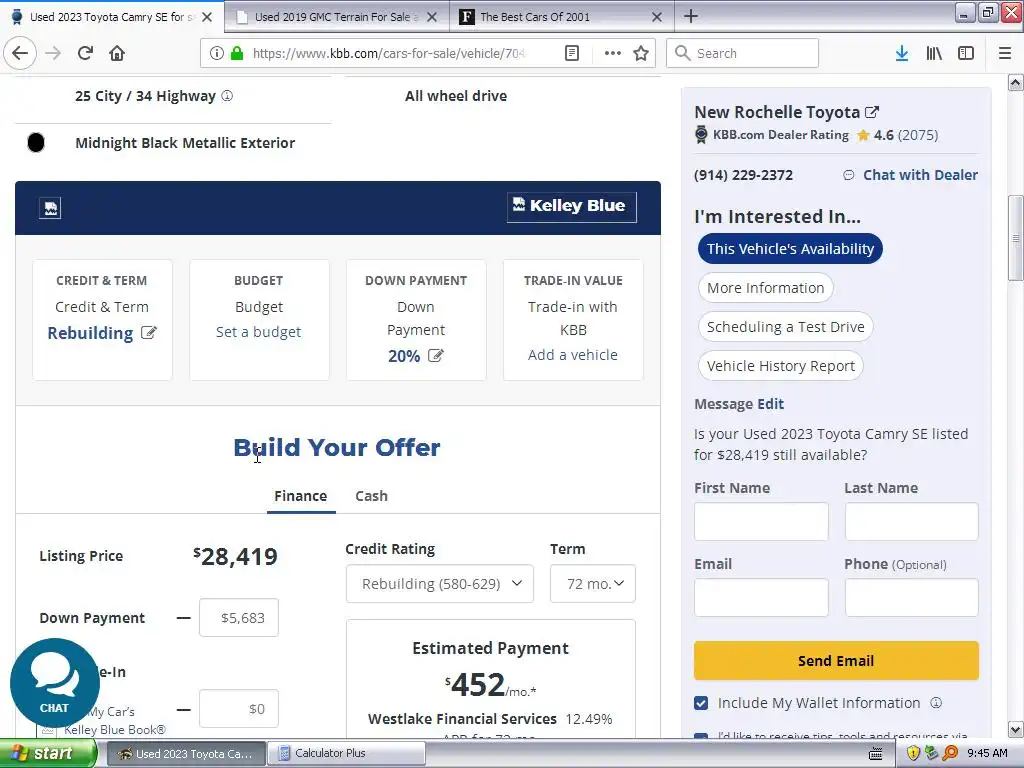Toggle receive tips and tools checkbox
The width and height of the screenshot is (1024, 768).
701,735
